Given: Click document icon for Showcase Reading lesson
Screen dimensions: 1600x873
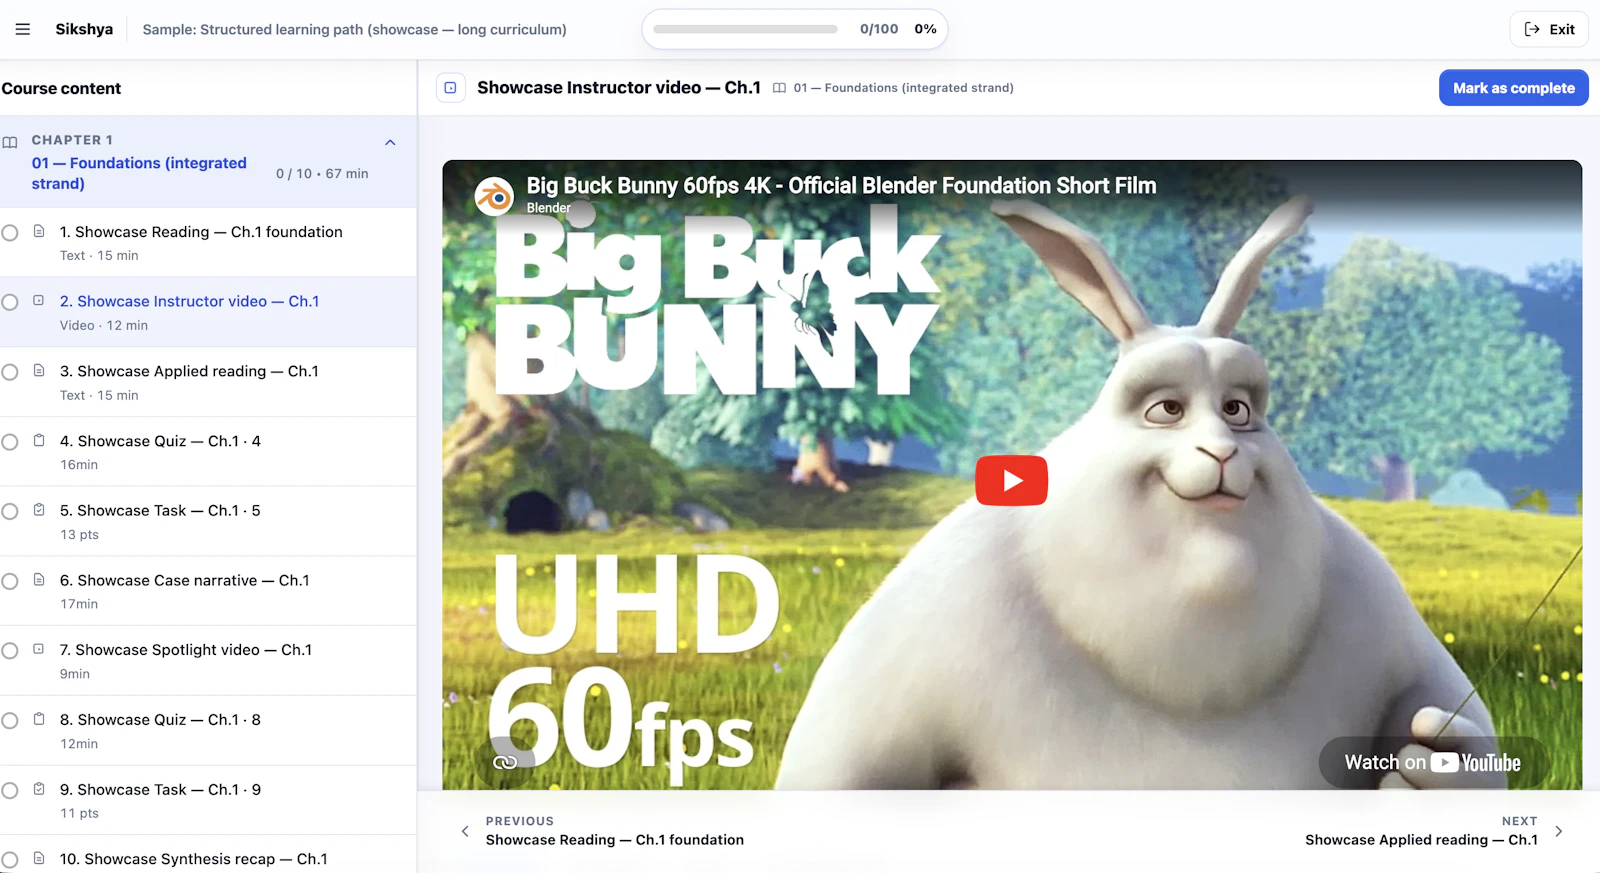Looking at the screenshot, I should [x=39, y=231].
